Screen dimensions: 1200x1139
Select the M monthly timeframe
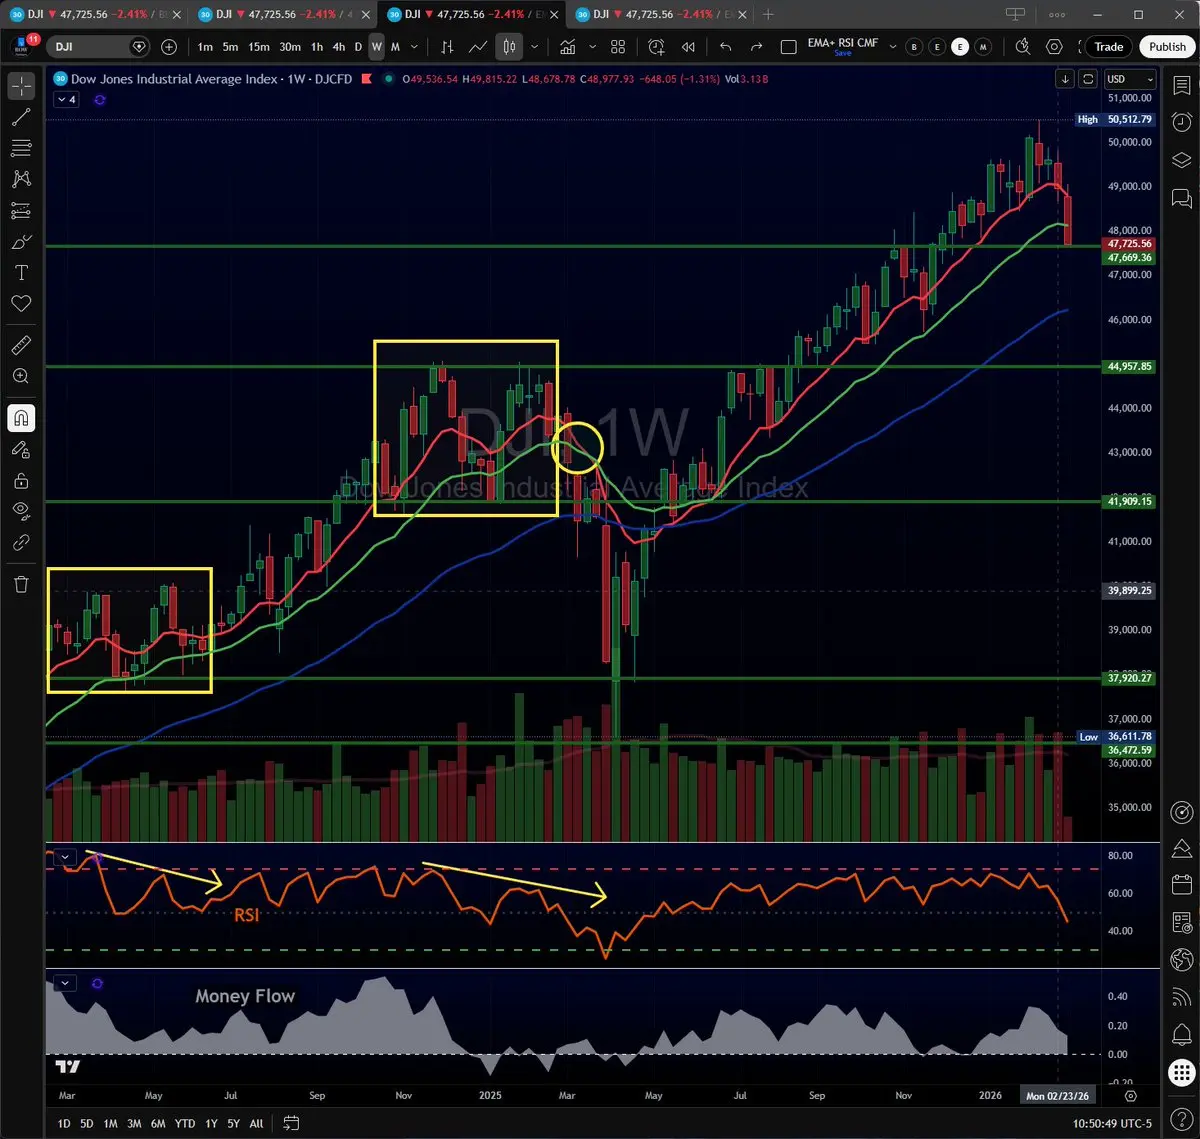pos(395,47)
